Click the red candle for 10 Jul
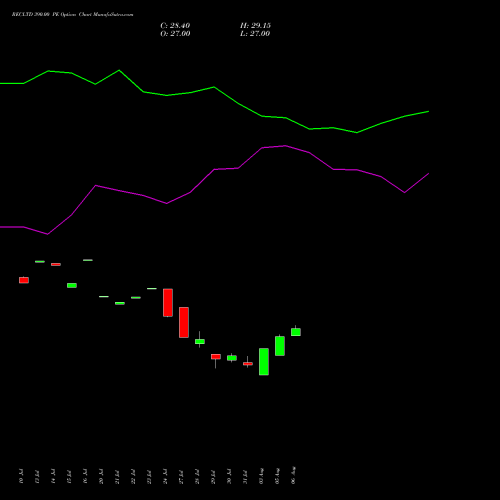The height and width of the screenshot is (500, 500). point(24,280)
